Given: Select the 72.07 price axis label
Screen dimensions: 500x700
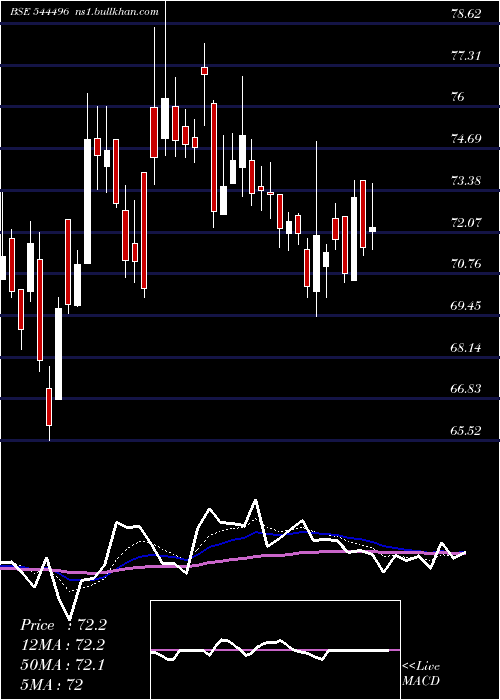Looking at the screenshot, I should pos(467,223).
